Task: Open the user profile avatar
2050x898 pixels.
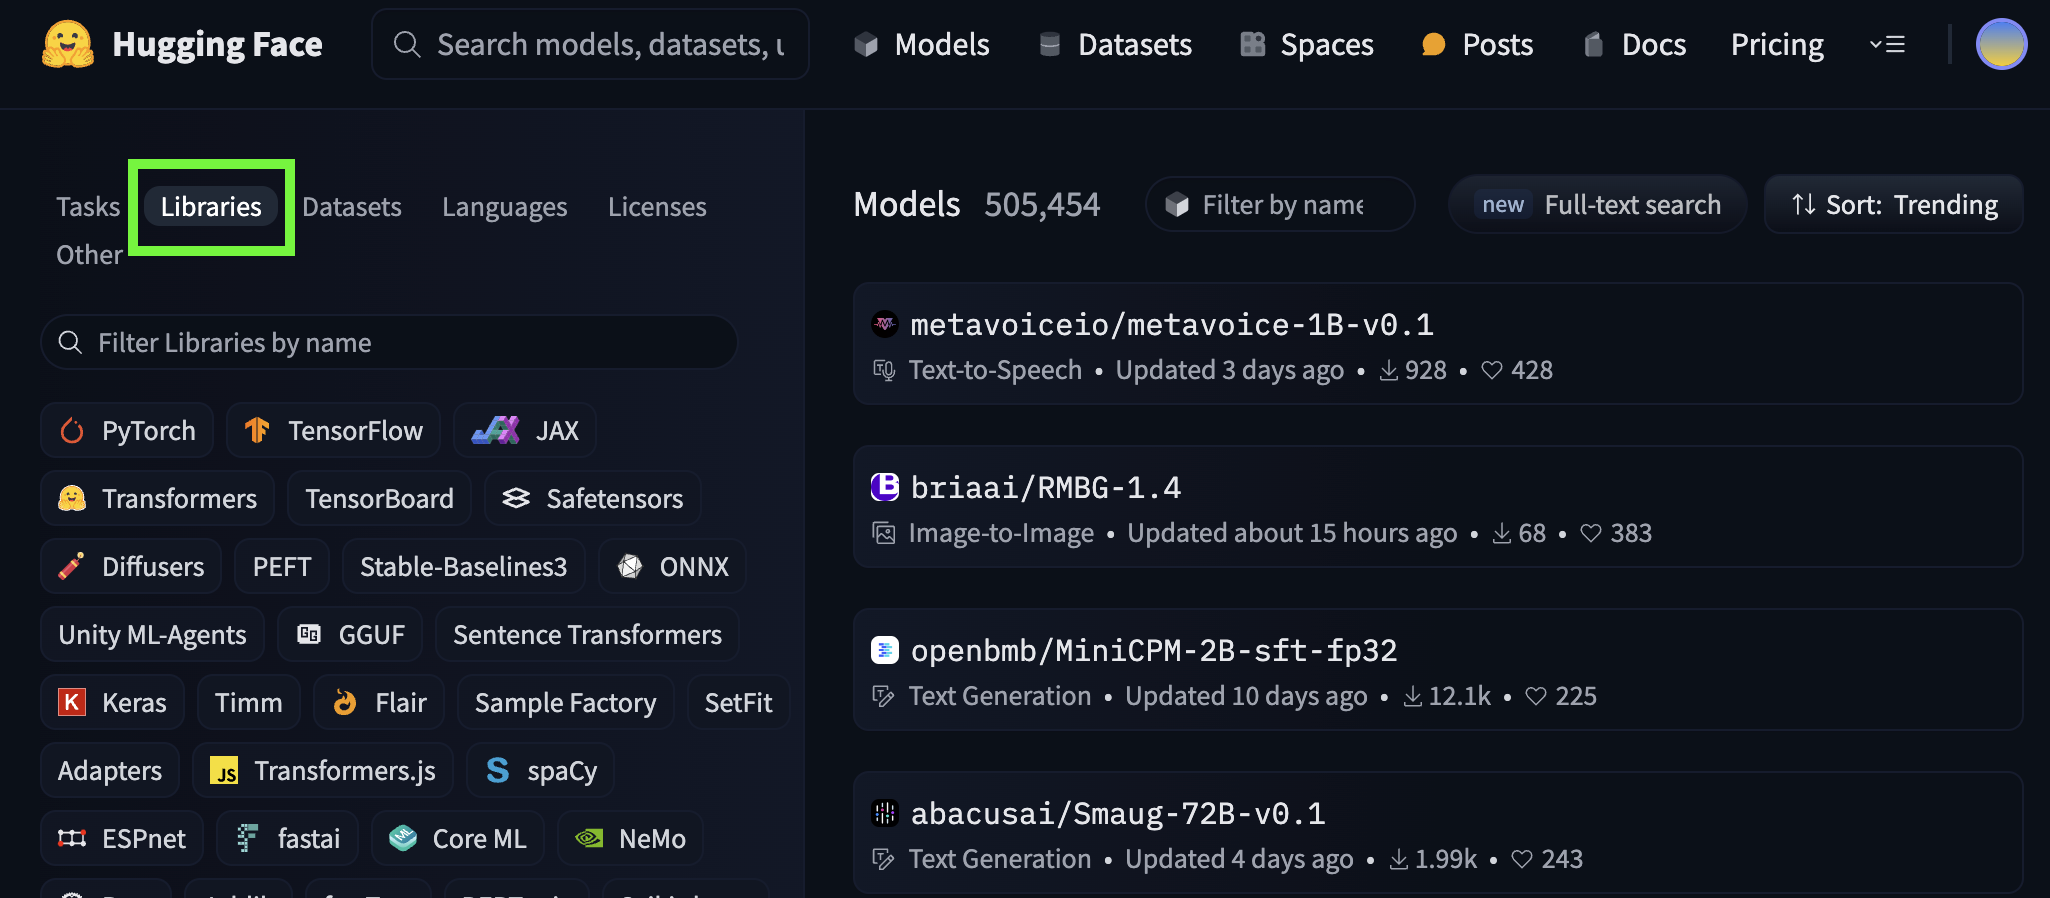Action: [x=2001, y=44]
